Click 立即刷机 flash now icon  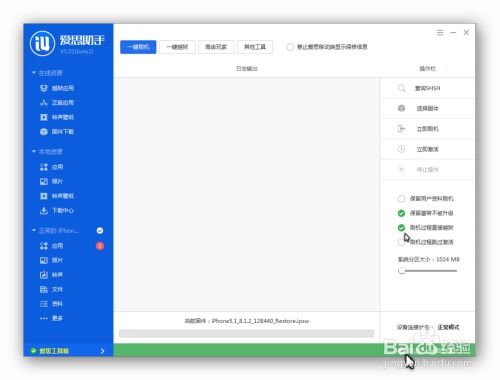coord(401,129)
